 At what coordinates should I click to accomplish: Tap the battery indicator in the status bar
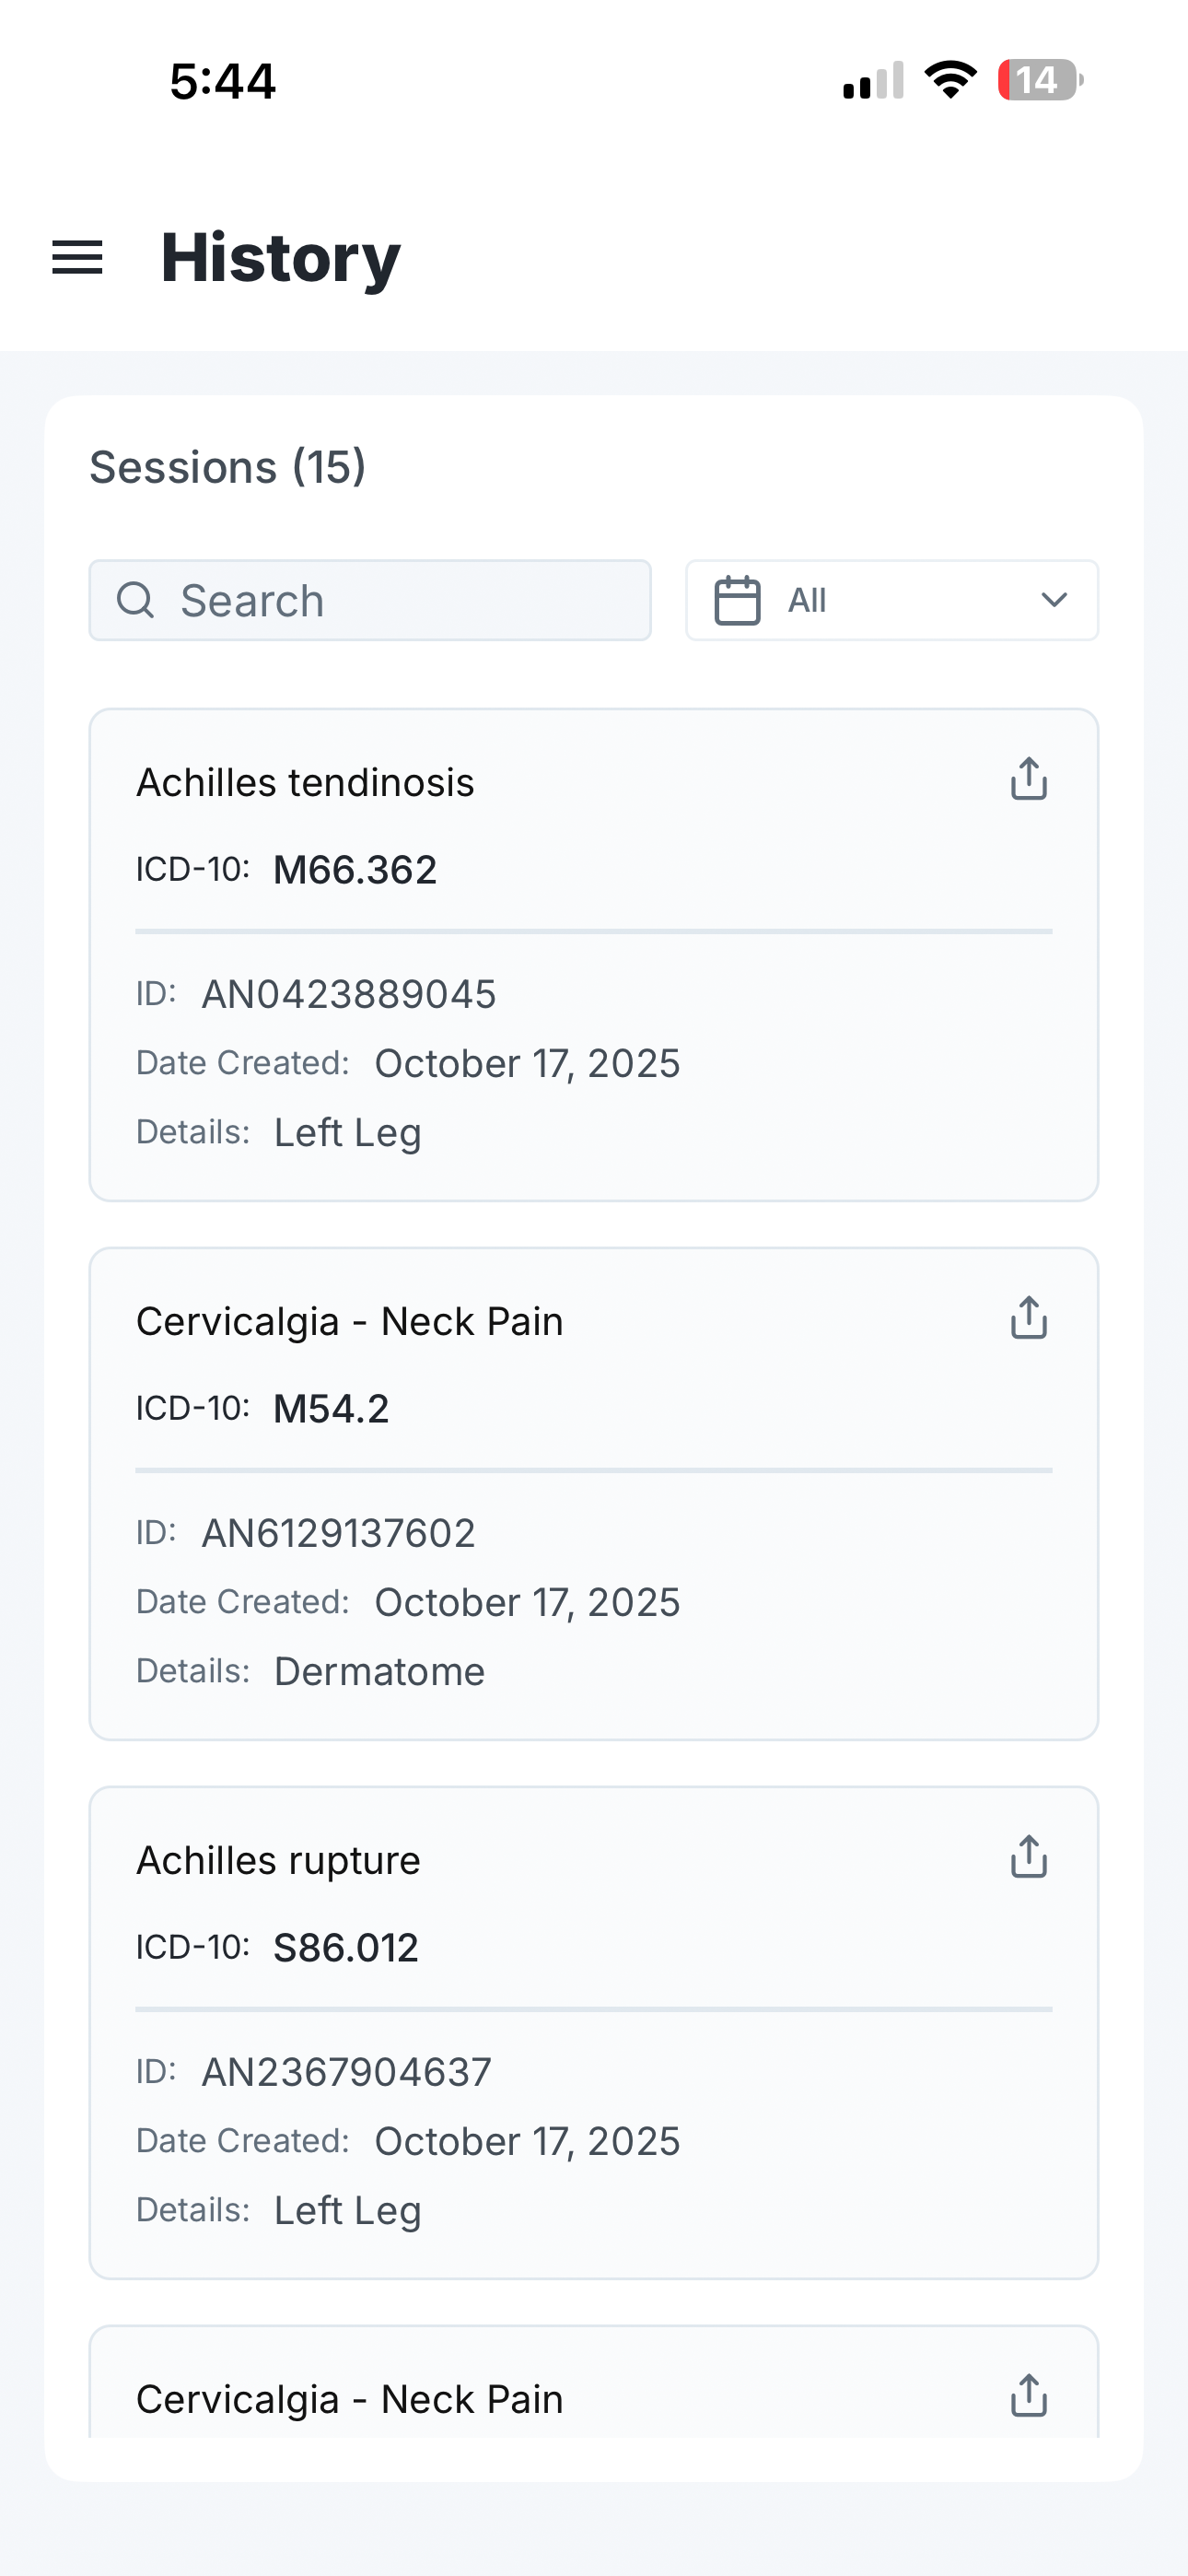coord(1039,80)
